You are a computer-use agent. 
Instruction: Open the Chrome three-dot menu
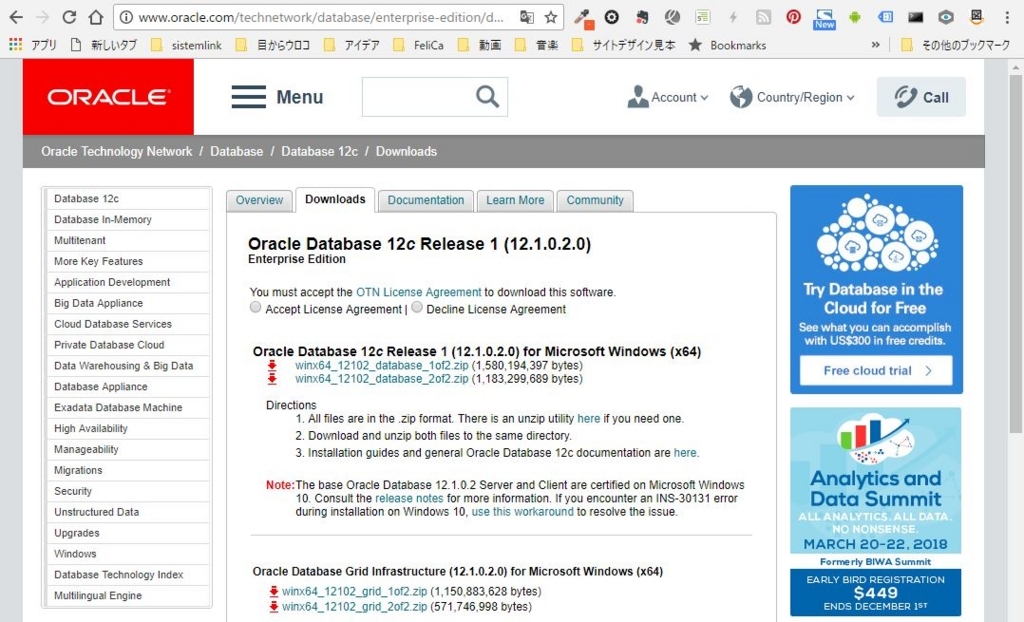(1006, 18)
